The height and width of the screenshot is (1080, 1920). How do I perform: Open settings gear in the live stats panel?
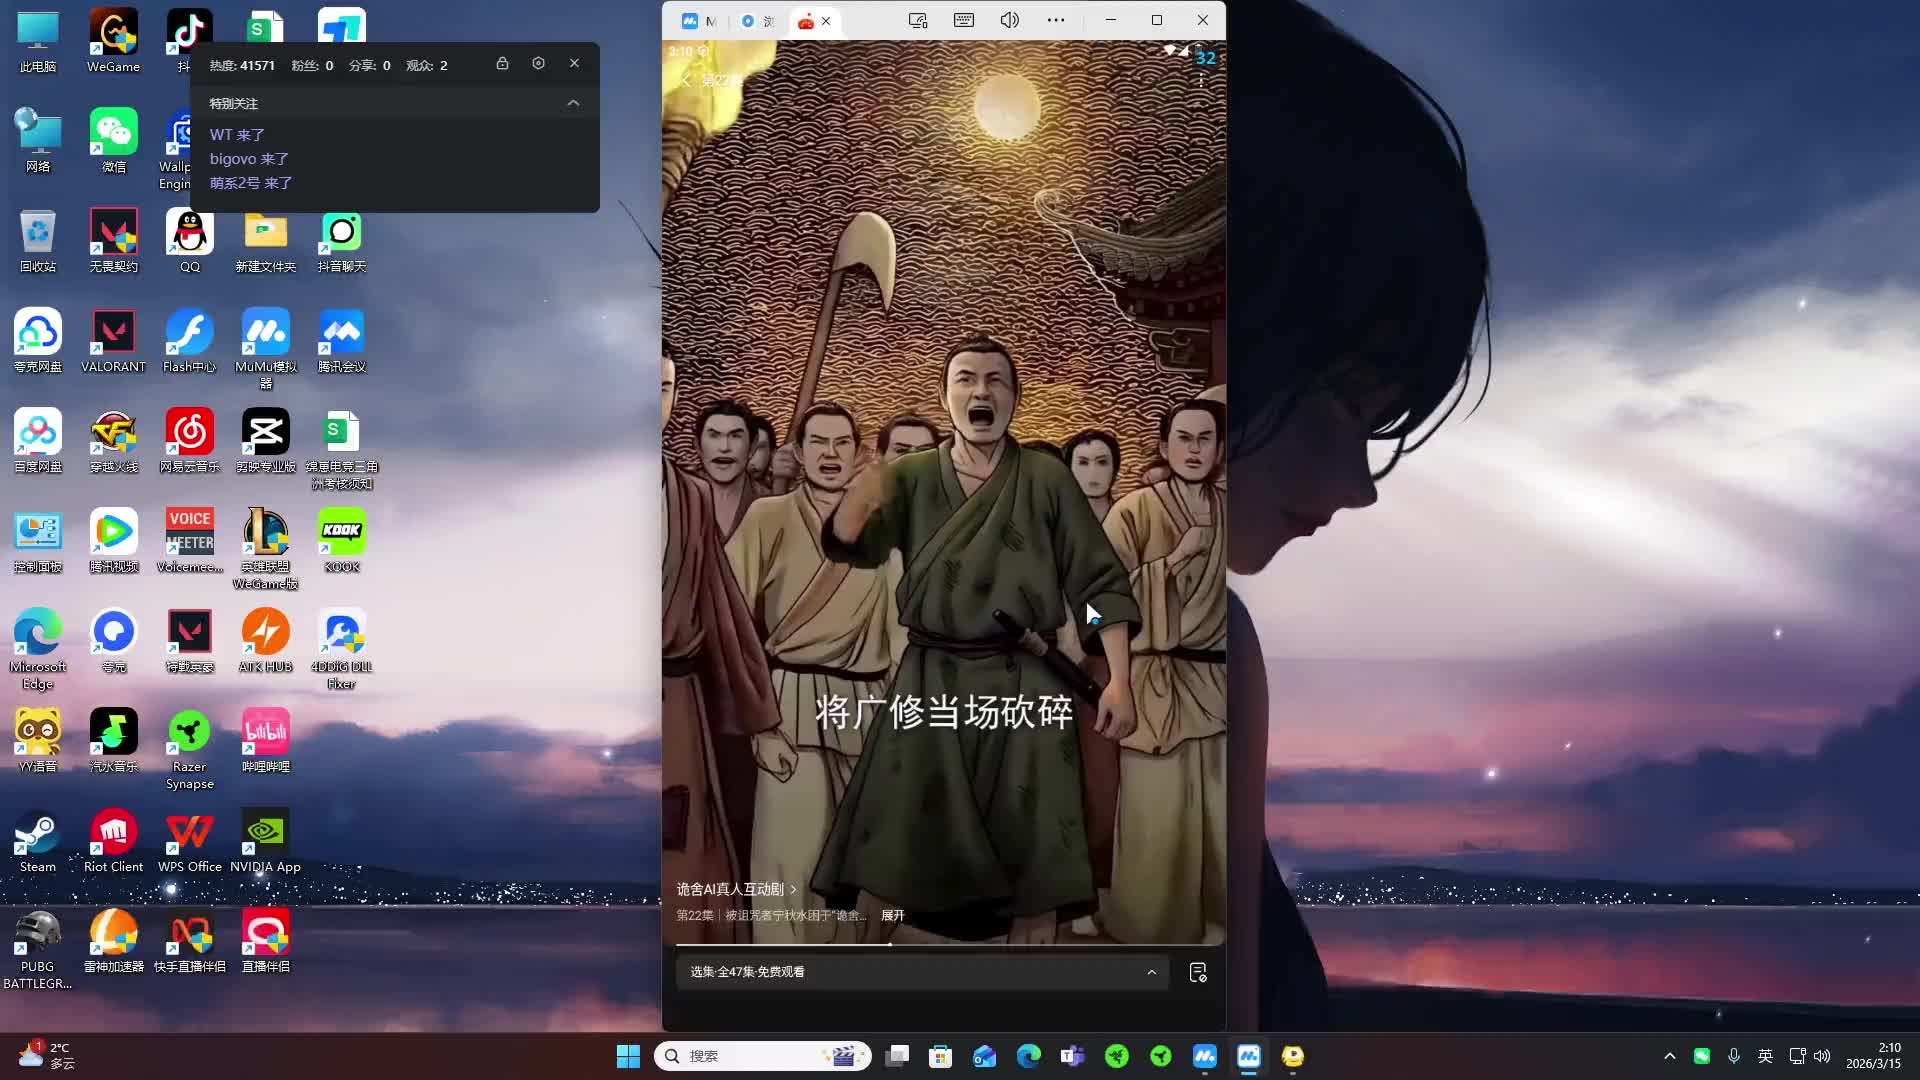tap(538, 63)
